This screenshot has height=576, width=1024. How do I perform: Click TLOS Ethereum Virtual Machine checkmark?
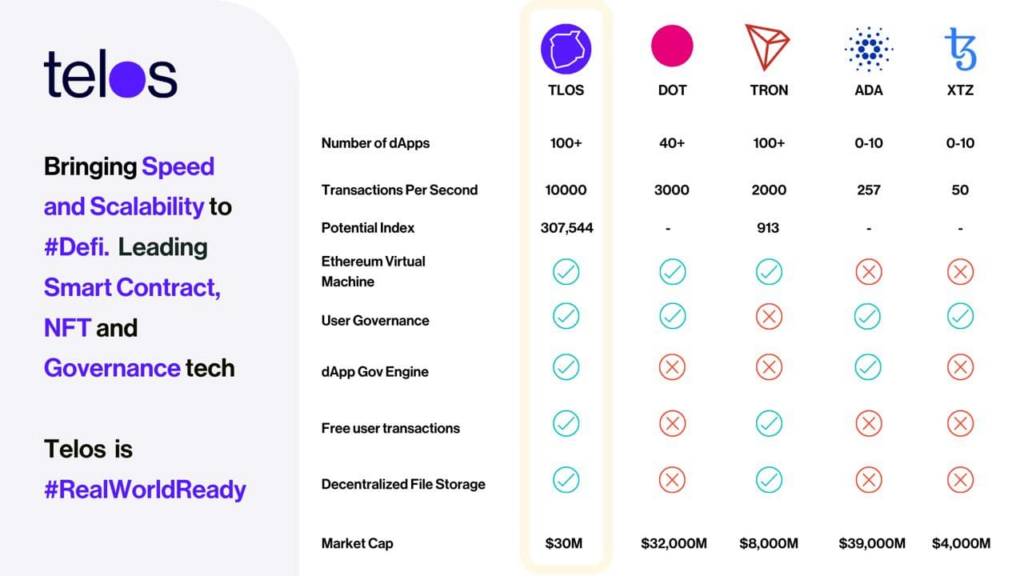[566, 271]
